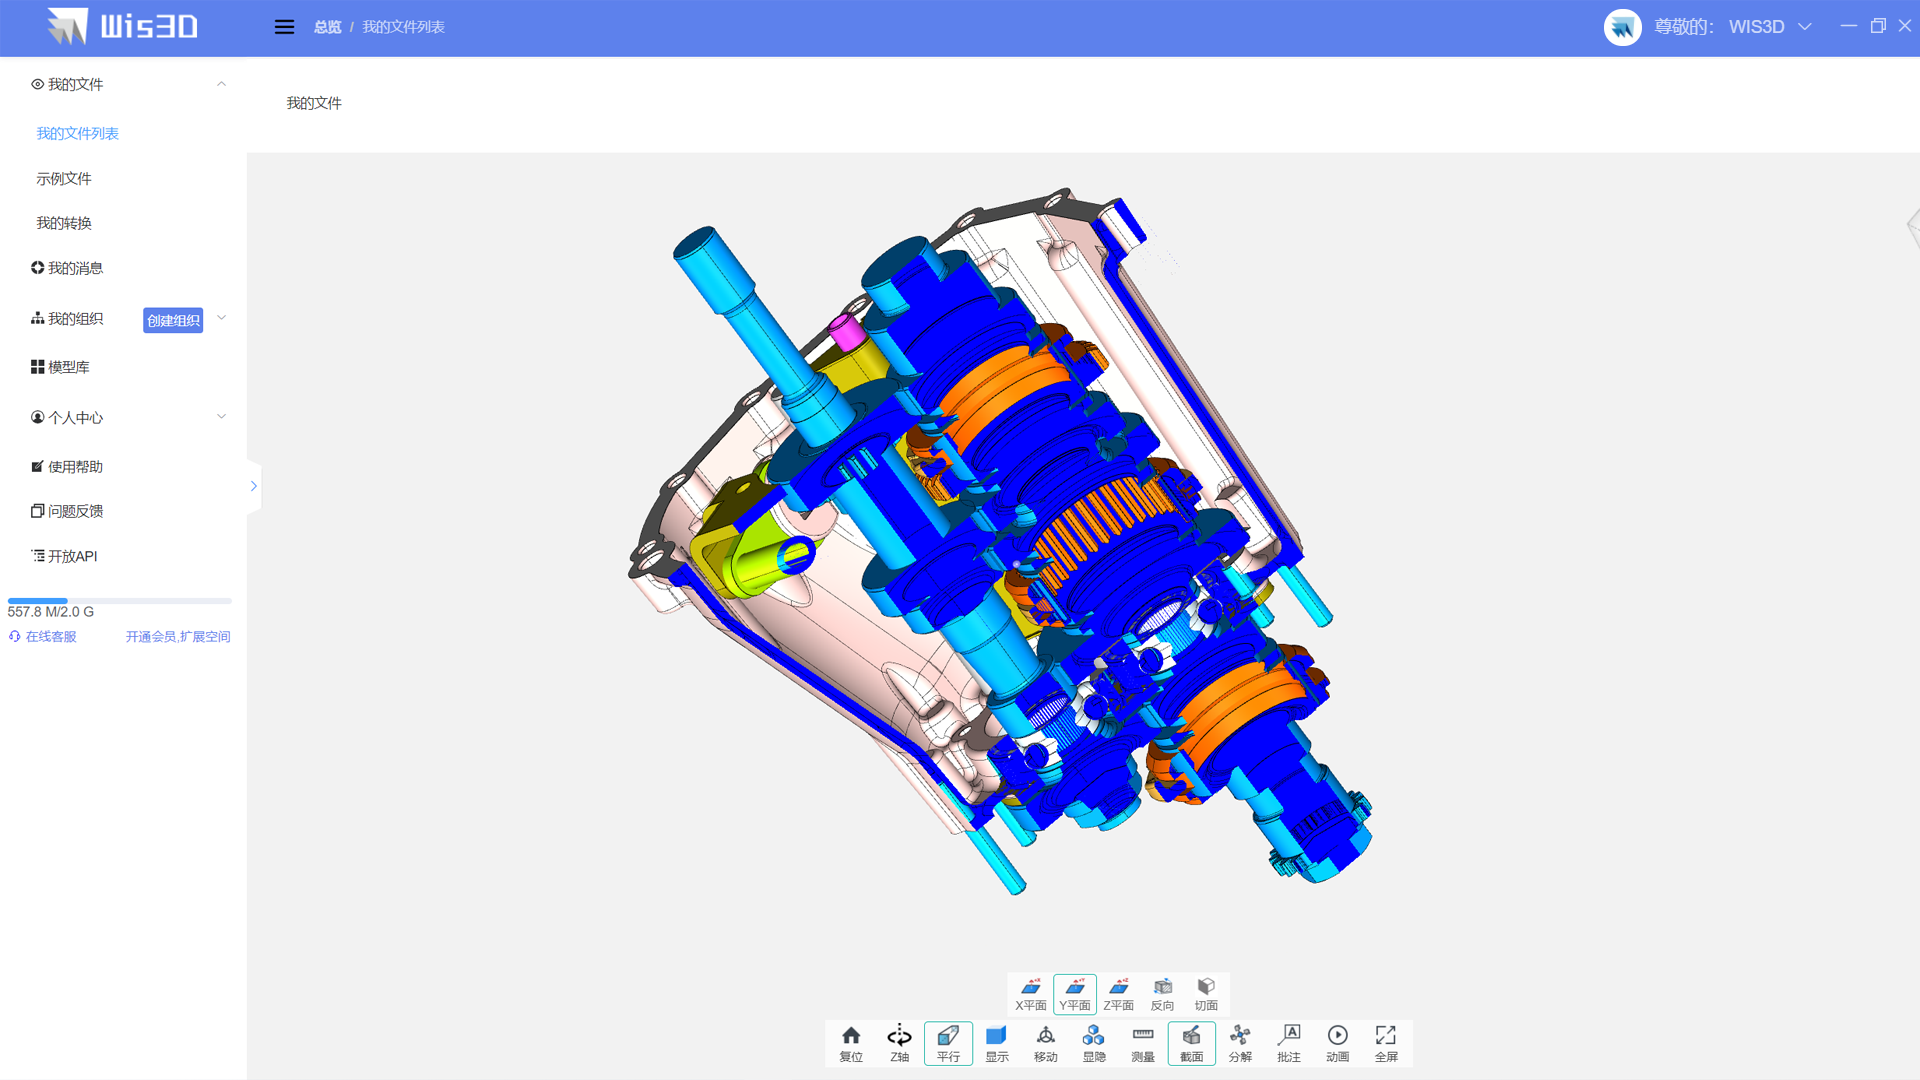Open the 测量 measure ruler tool
1920x1080 pixels.
(1142, 1043)
